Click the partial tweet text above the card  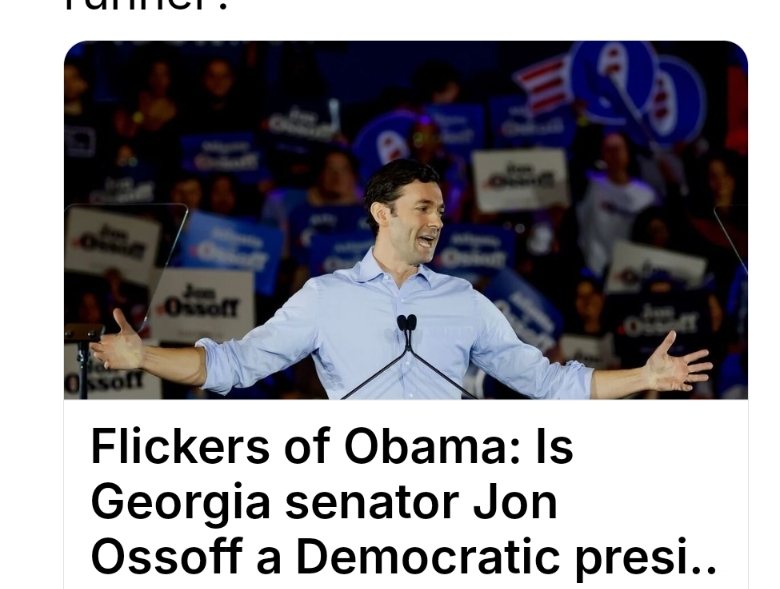(147, 6)
